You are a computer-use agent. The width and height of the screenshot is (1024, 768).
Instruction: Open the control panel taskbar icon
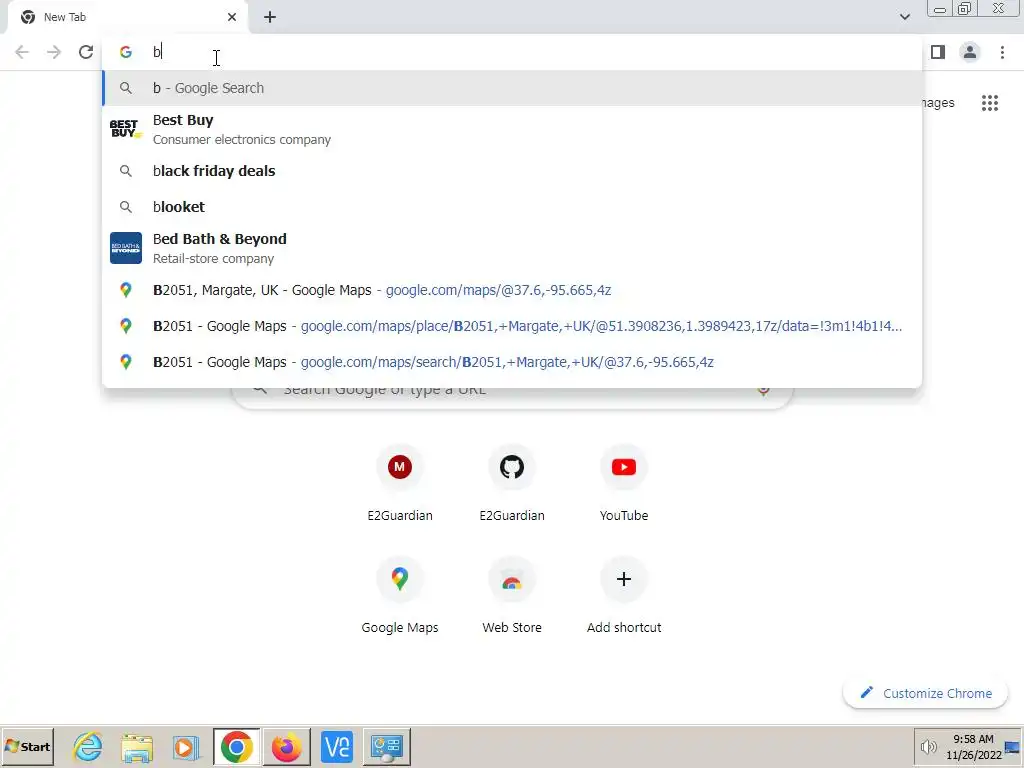[x=387, y=747]
